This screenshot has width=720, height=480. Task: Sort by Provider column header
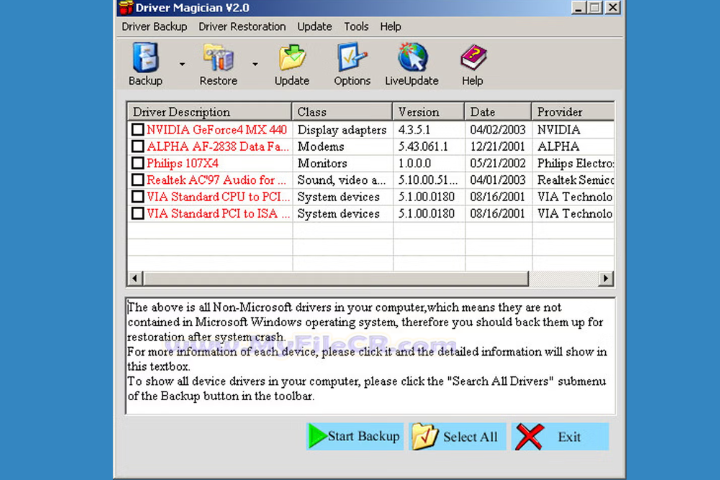pyautogui.click(x=573, y=112)
